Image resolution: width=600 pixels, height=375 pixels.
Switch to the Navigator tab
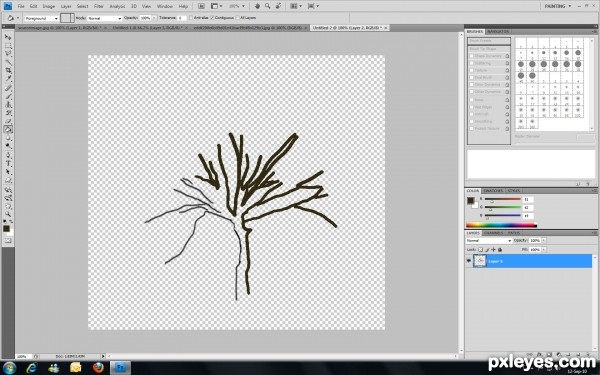[x=498, y=31]
